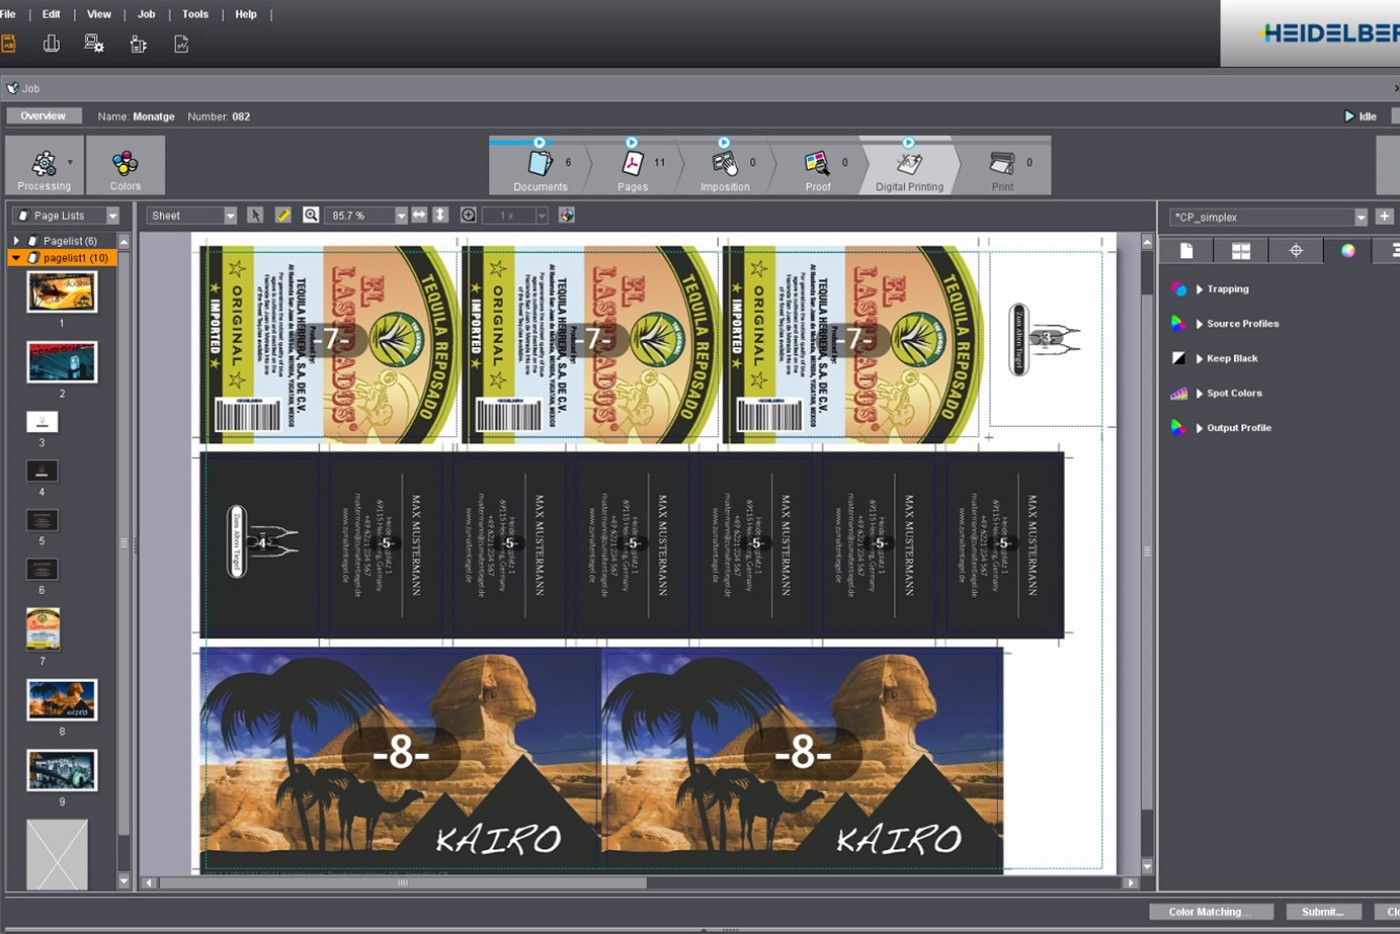The height and width of the screenshot is (934, 1400).
Task: Click the computer with gear settings icon
Action: (x=94, y=44)
